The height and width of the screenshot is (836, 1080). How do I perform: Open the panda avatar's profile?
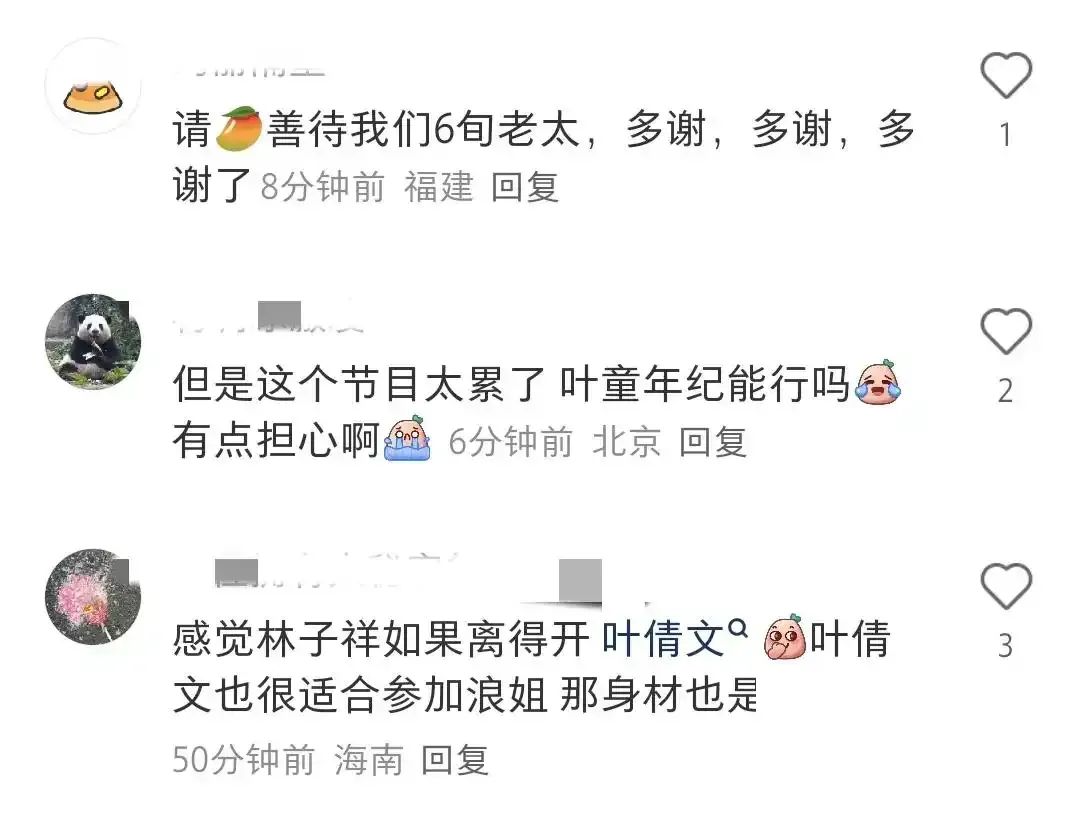pyautogui.click(x=93, y=342)
